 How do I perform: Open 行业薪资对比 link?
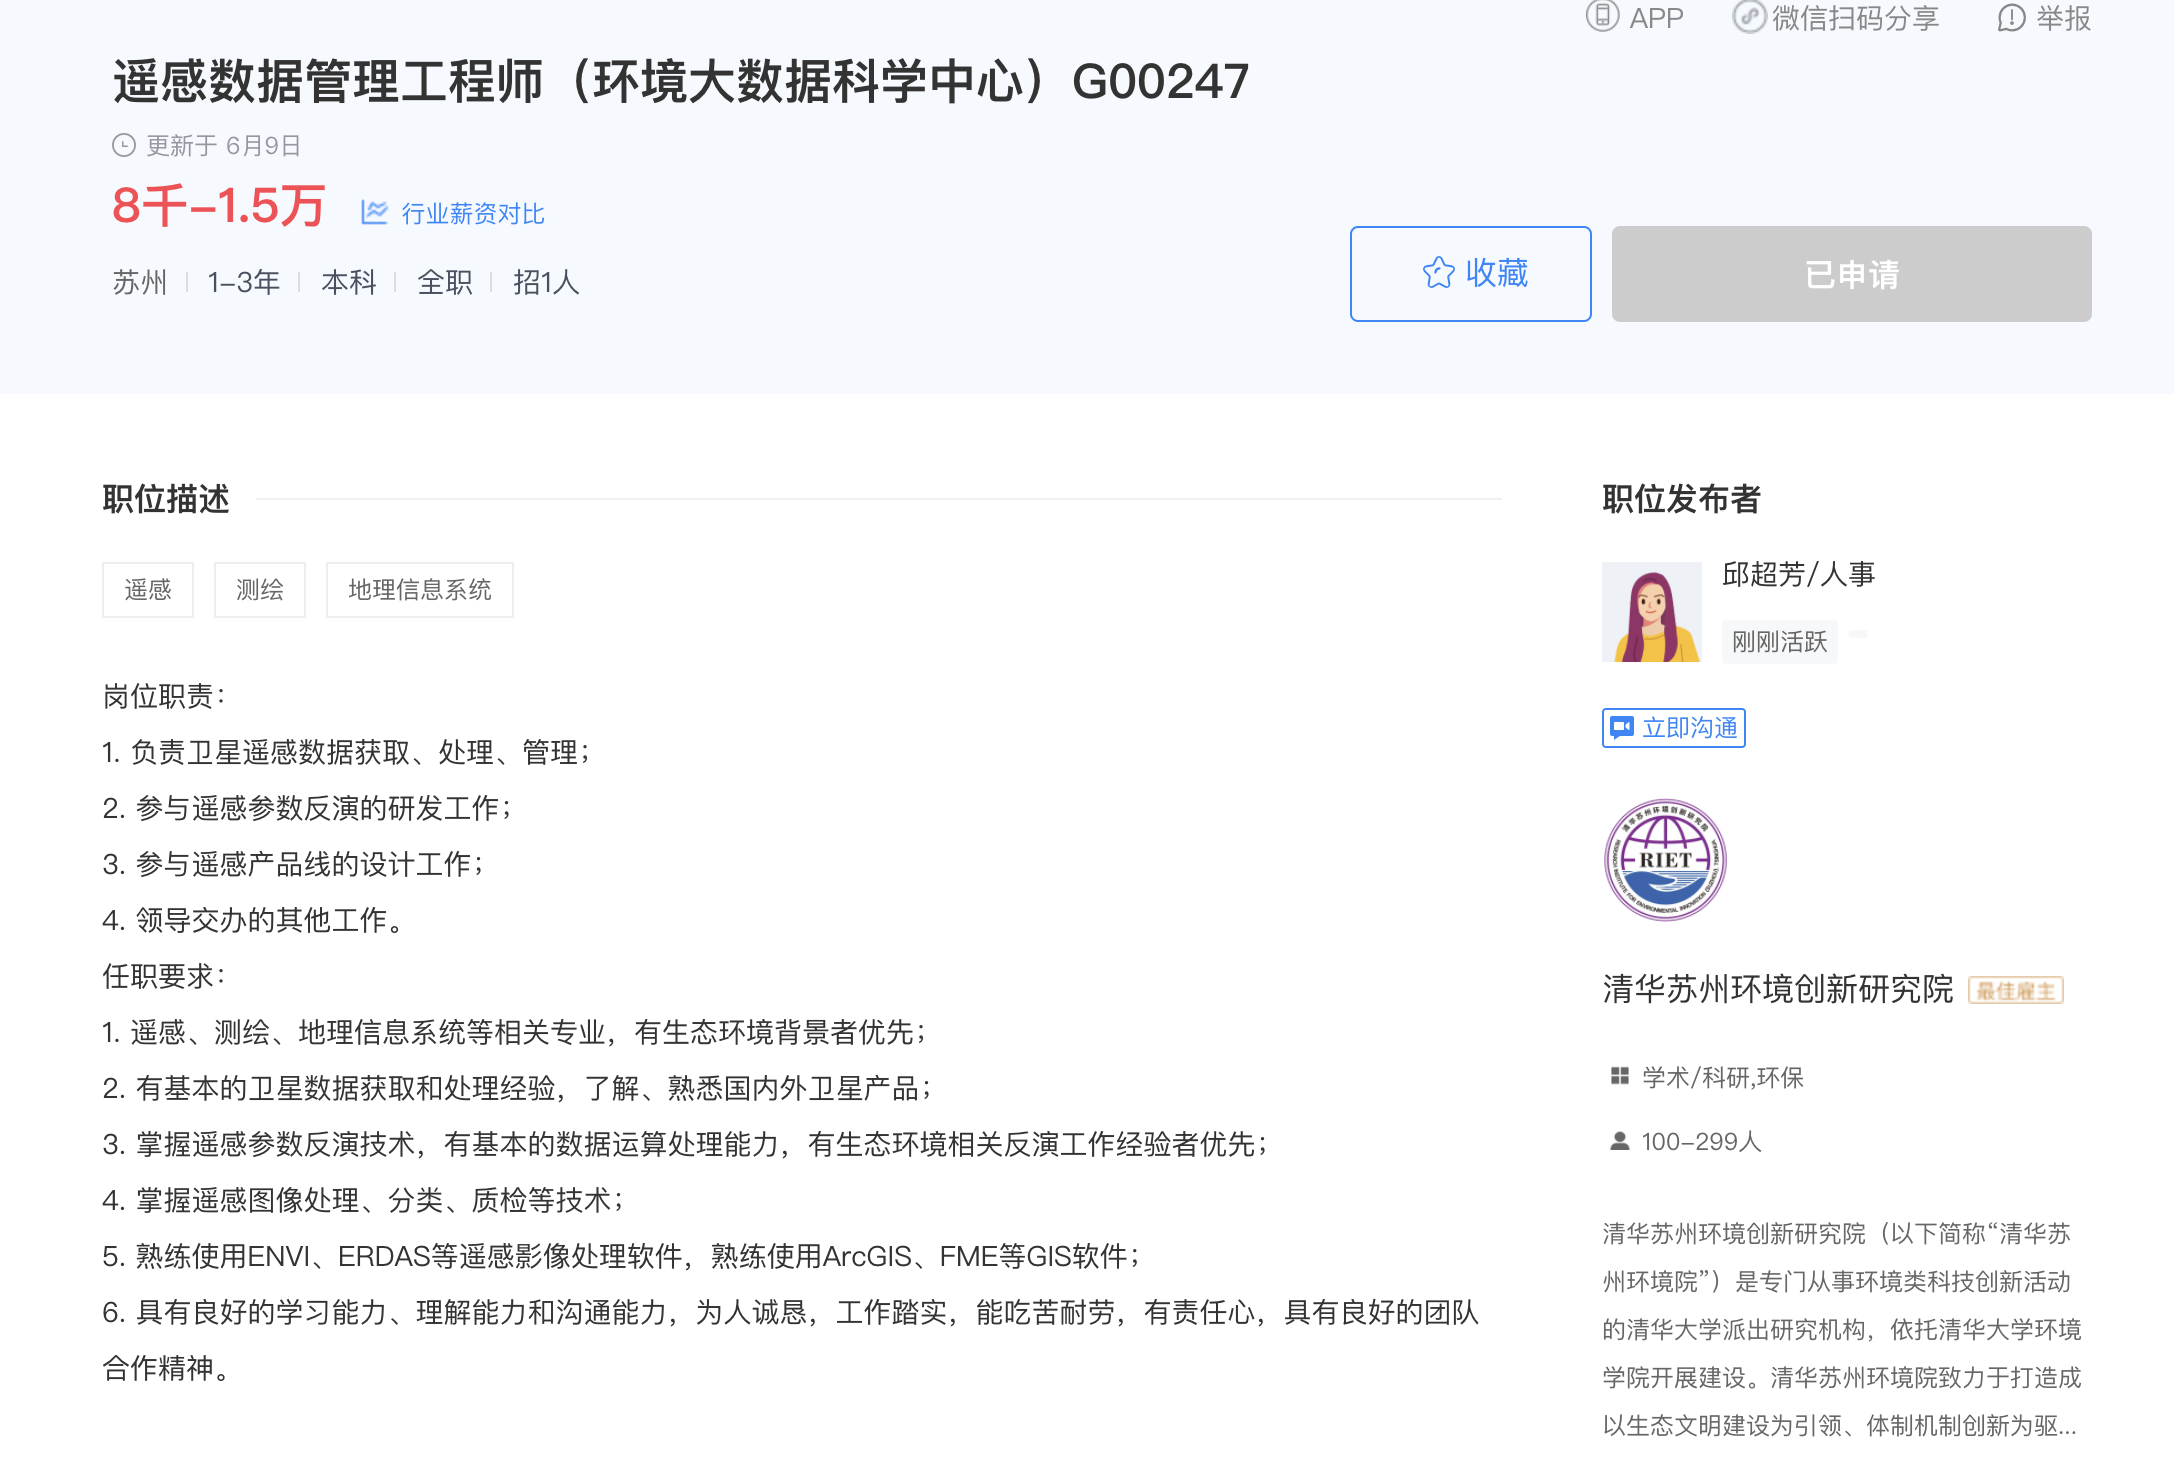pyautogui.click(x=472, y=214)
